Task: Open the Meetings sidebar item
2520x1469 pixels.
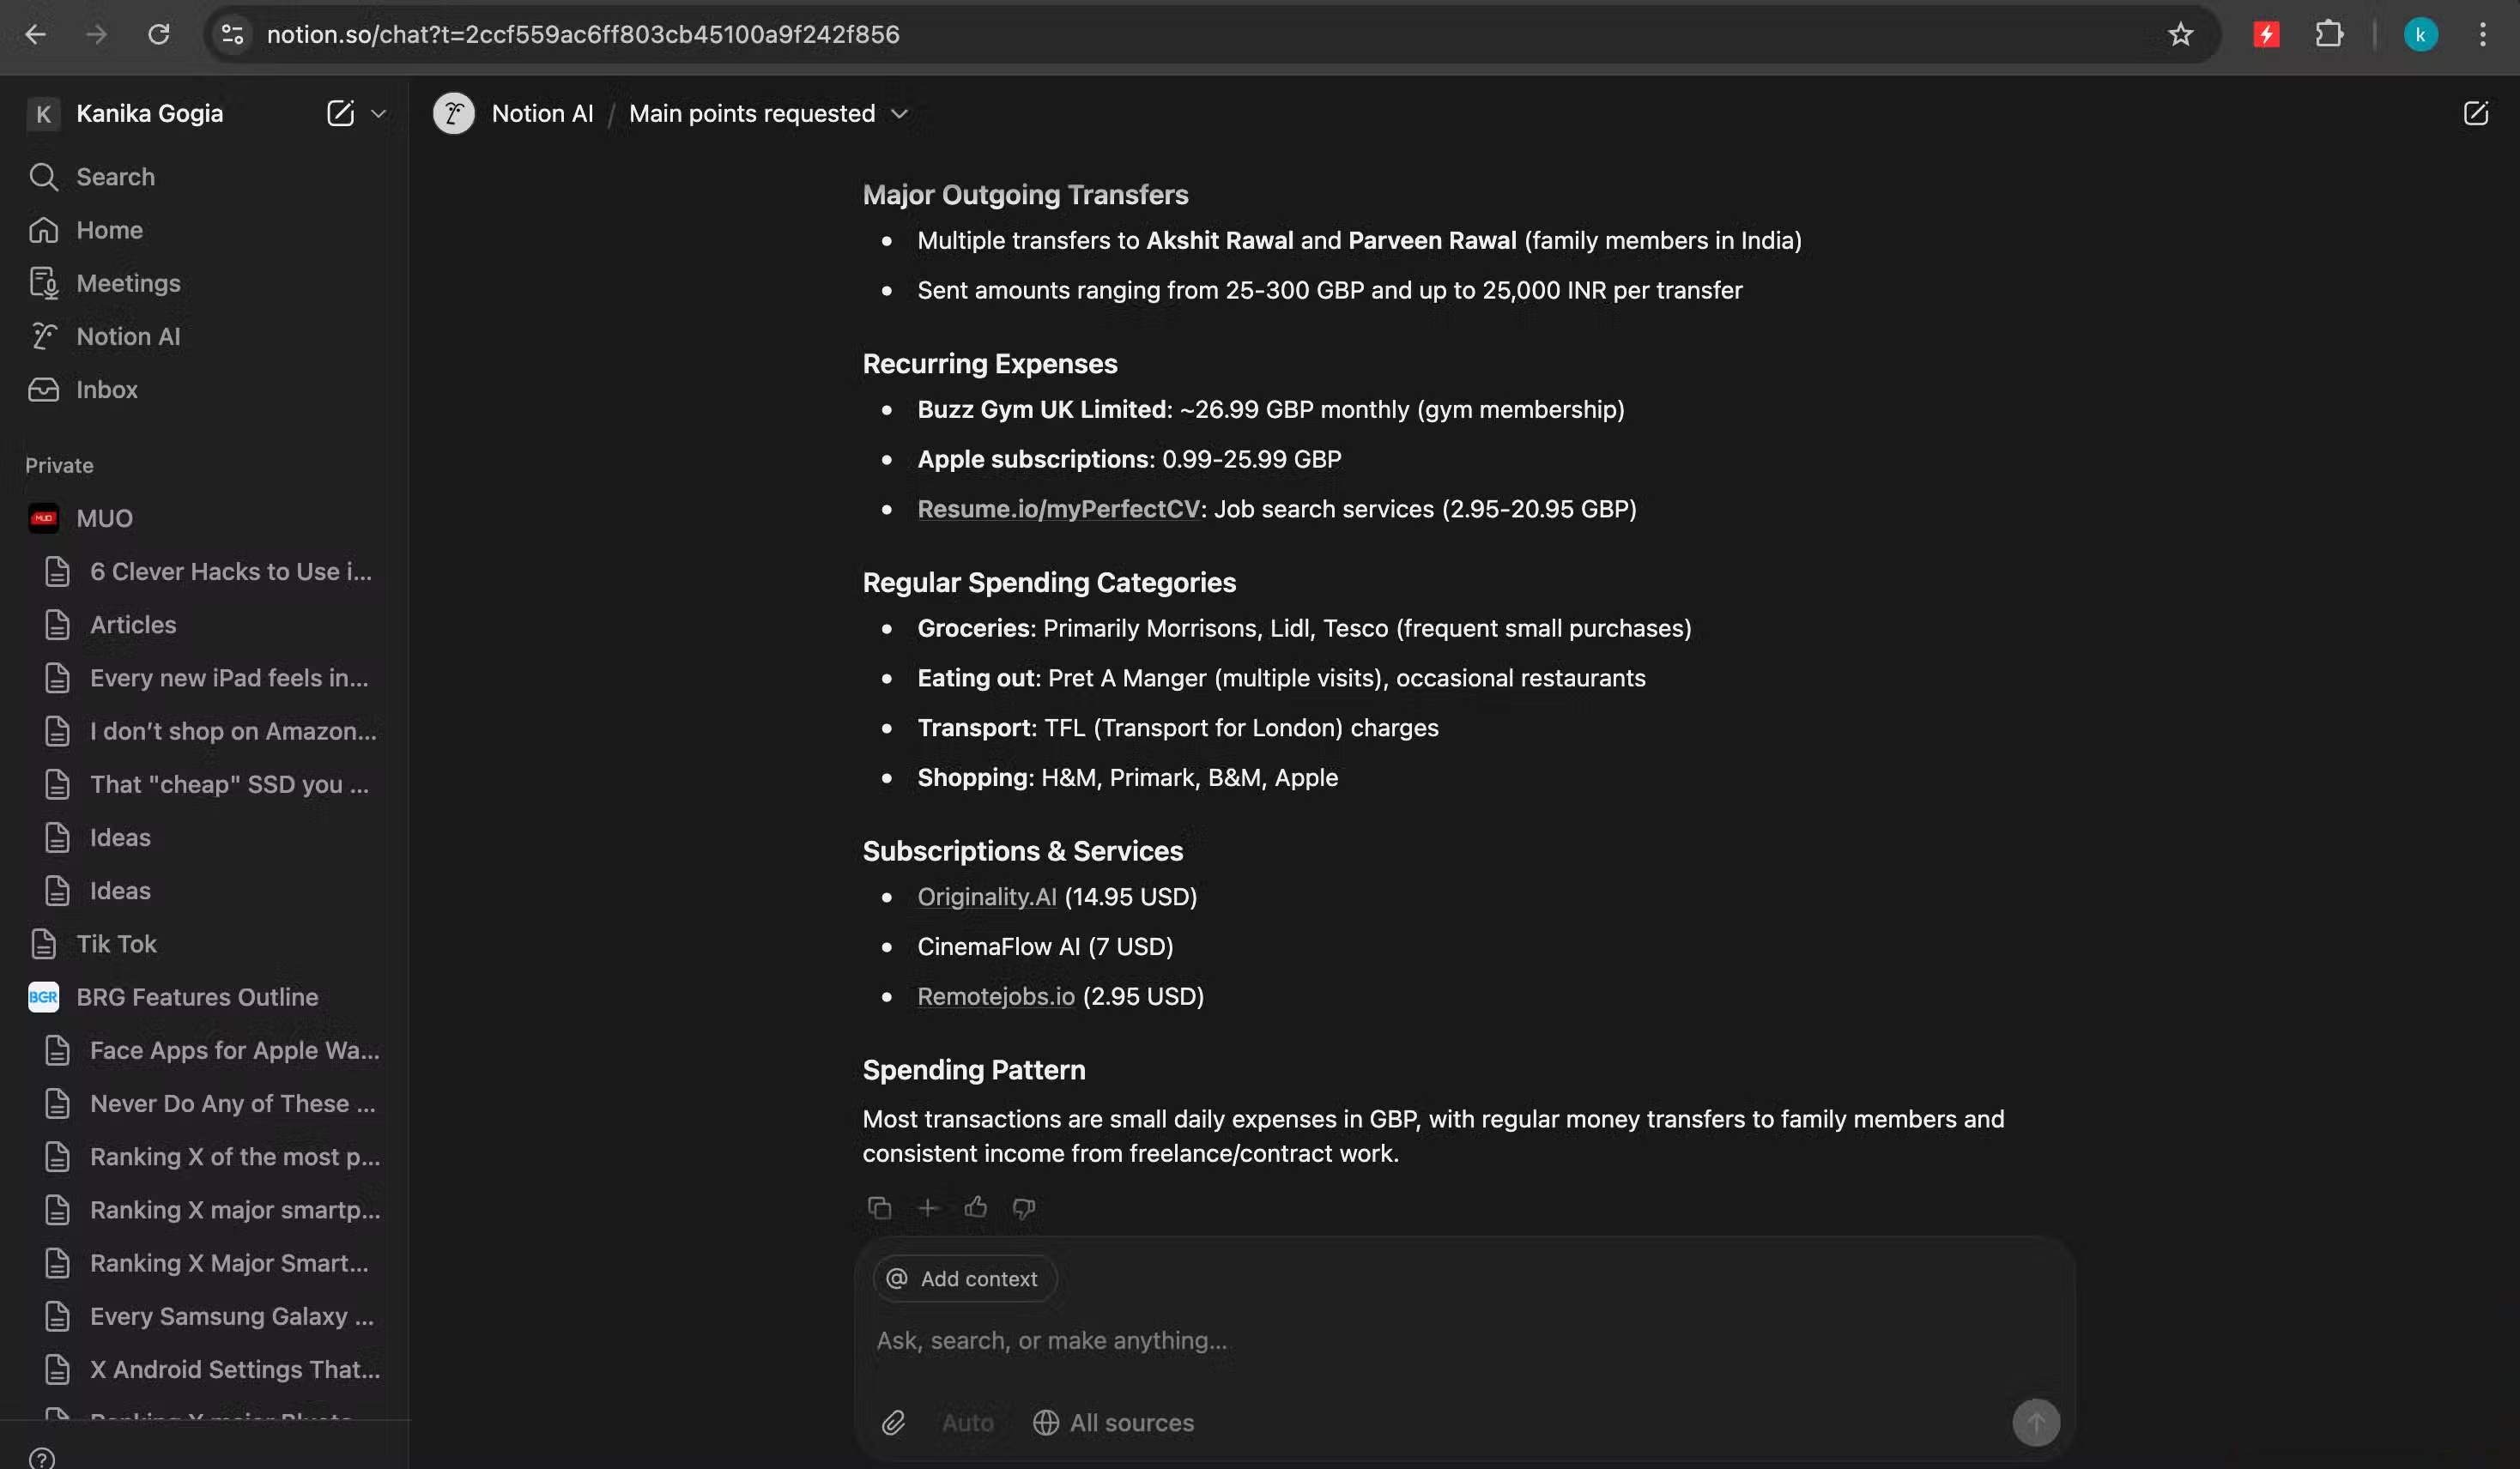Action: 128,284
